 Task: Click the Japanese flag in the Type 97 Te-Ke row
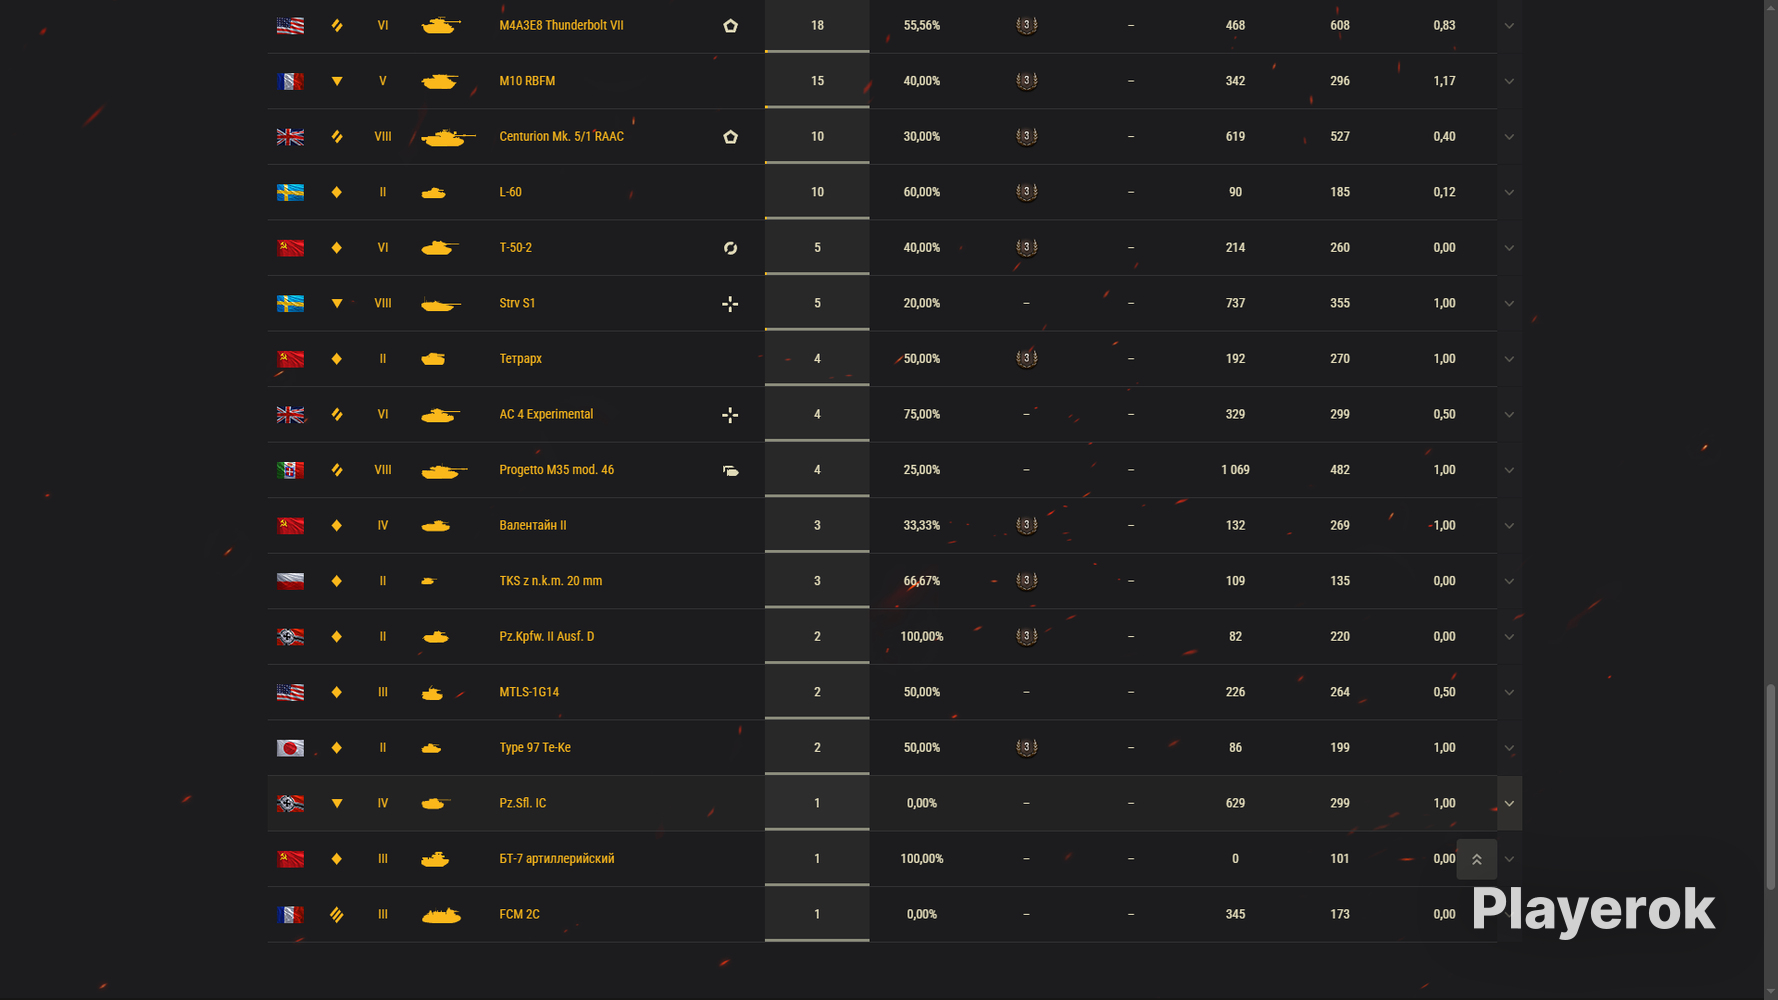click(x=290, y=748)
